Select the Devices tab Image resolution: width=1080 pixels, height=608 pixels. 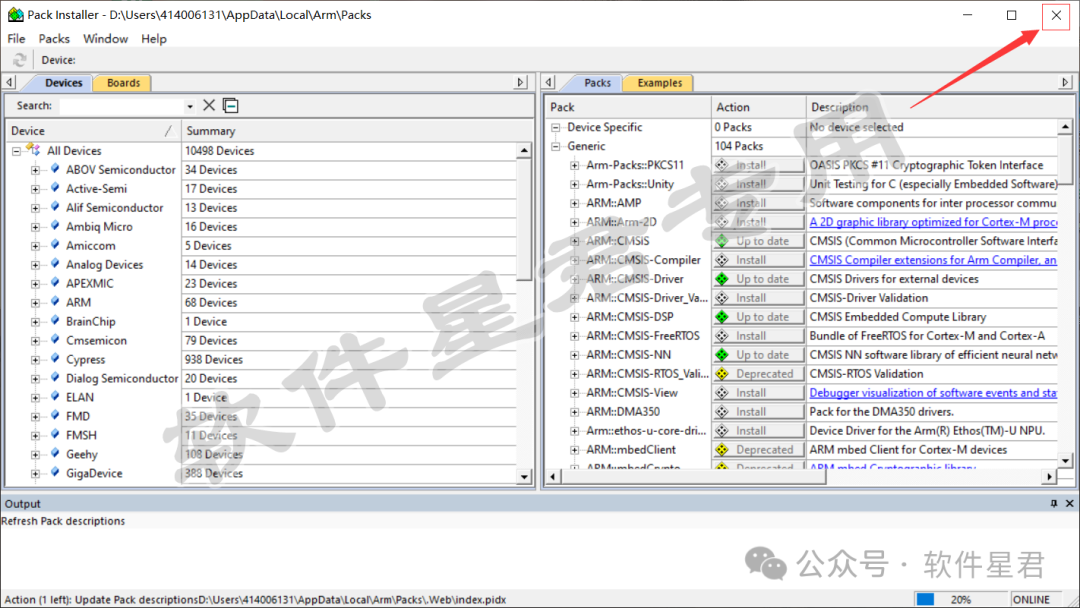[63, 83]
